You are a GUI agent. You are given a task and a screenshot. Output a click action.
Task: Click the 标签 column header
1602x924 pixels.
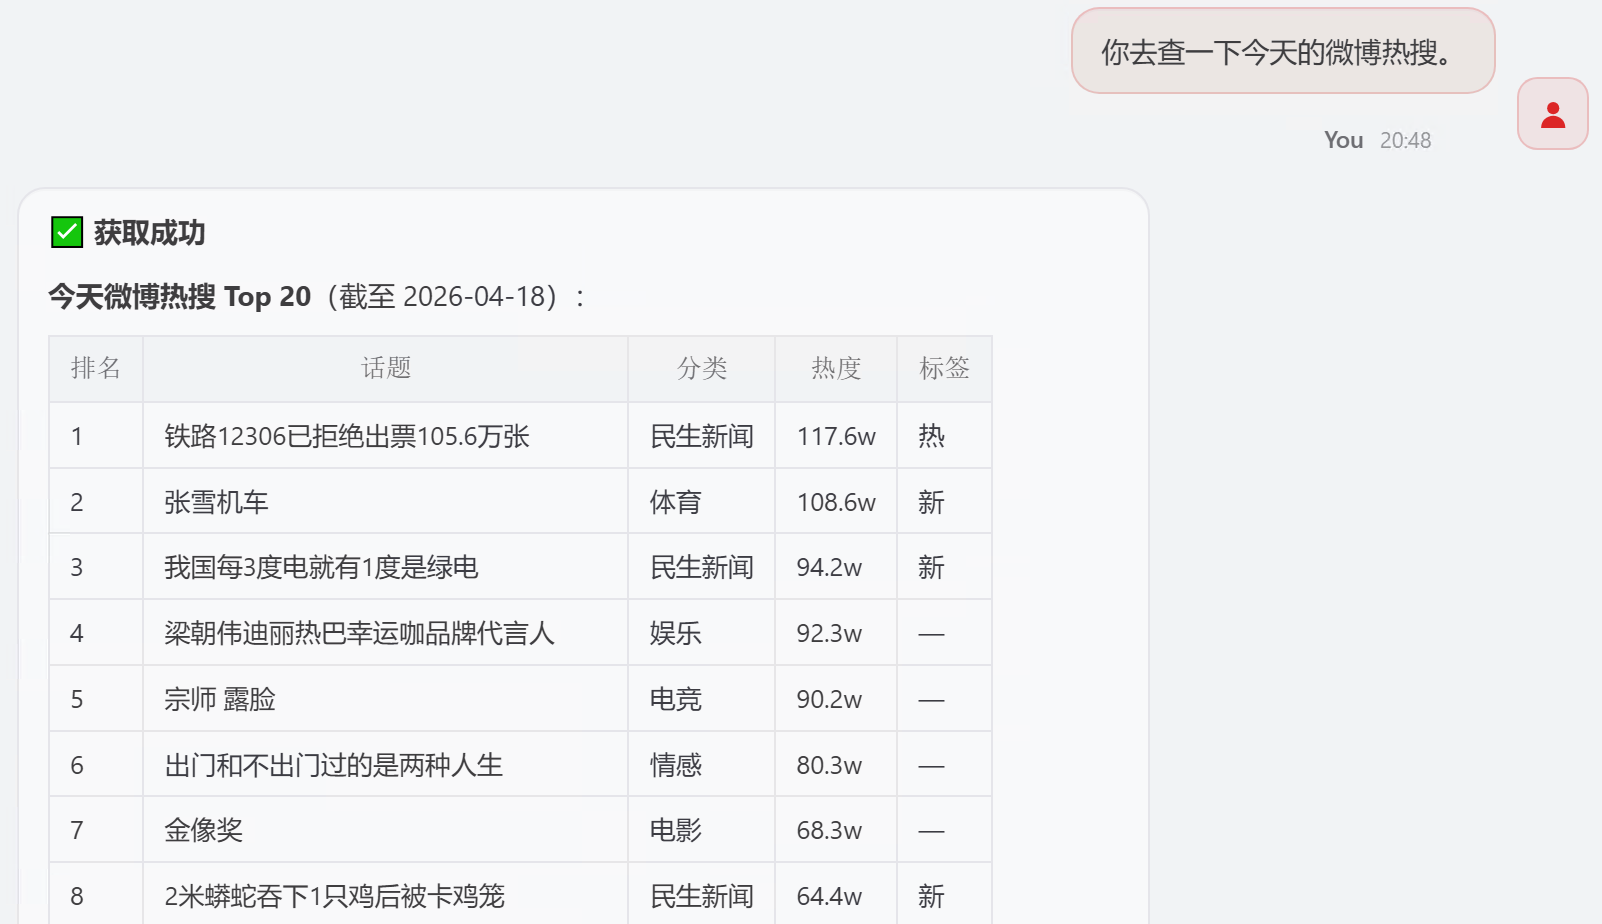pyautogui.click(x=944, y=368)
